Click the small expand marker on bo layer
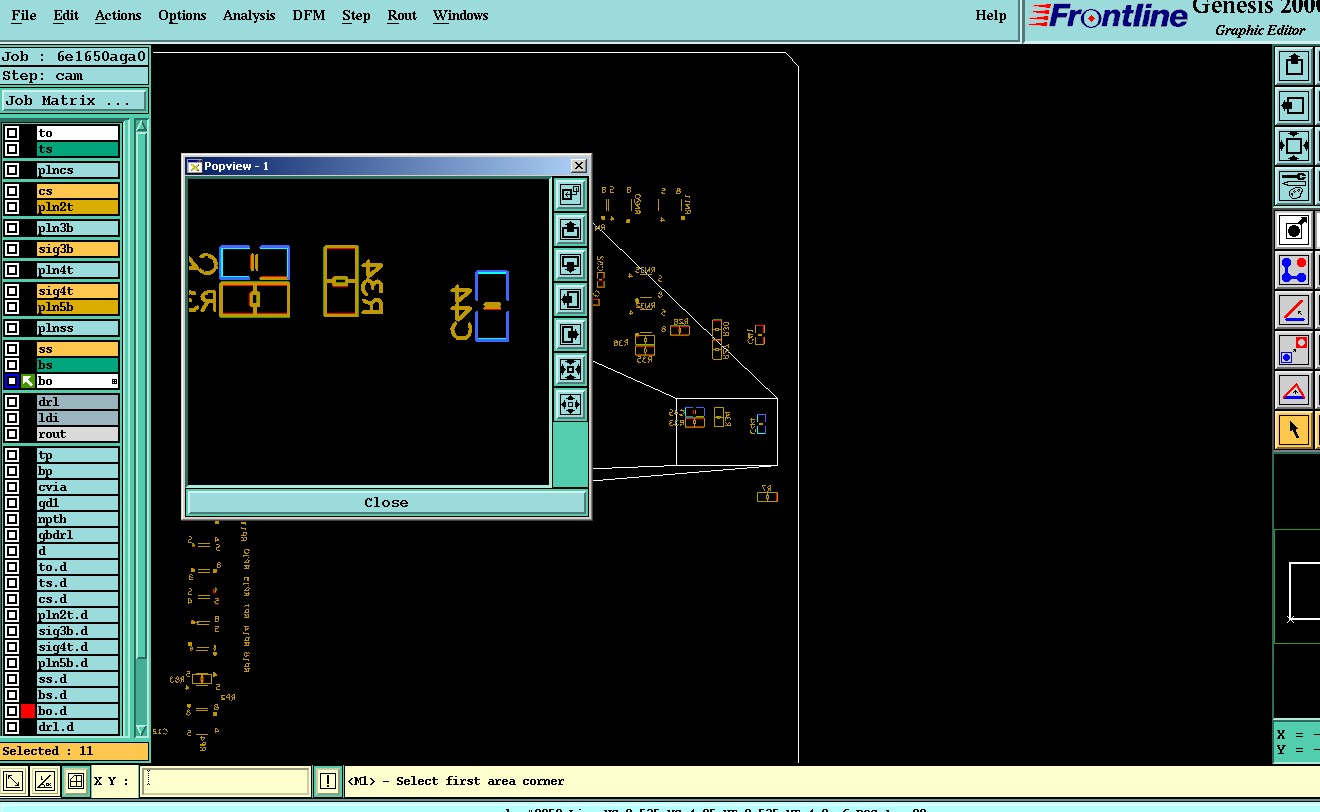Image resolution: width=1320 pixels, height=812 pixels. (114, 382)
